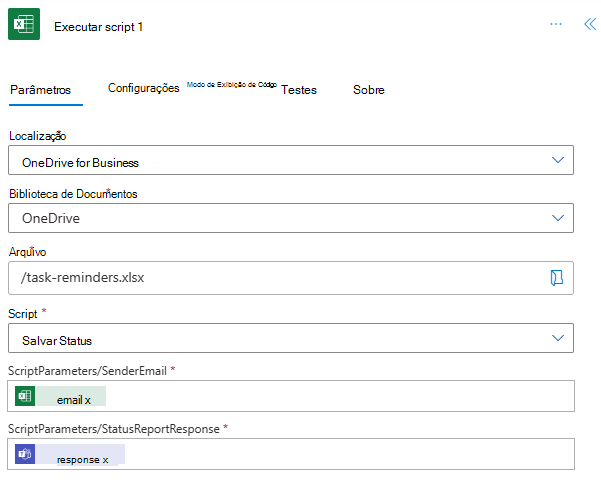
Task: Select the Sobre tab
Action: coord(369,90)
